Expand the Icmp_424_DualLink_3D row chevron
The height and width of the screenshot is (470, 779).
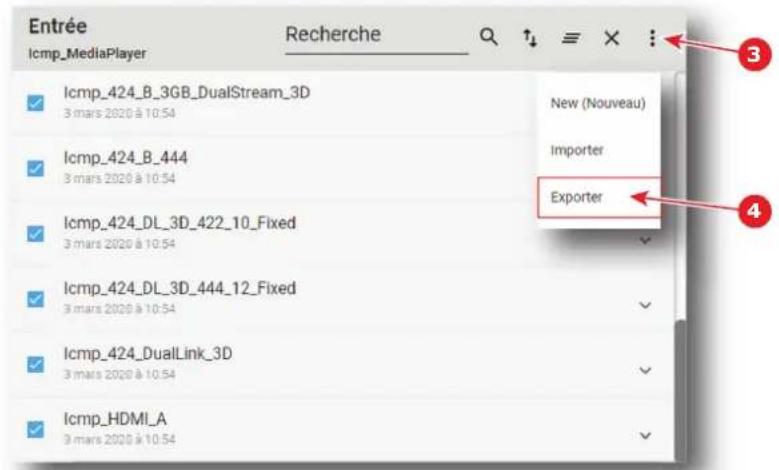click(x=645, y=370)
